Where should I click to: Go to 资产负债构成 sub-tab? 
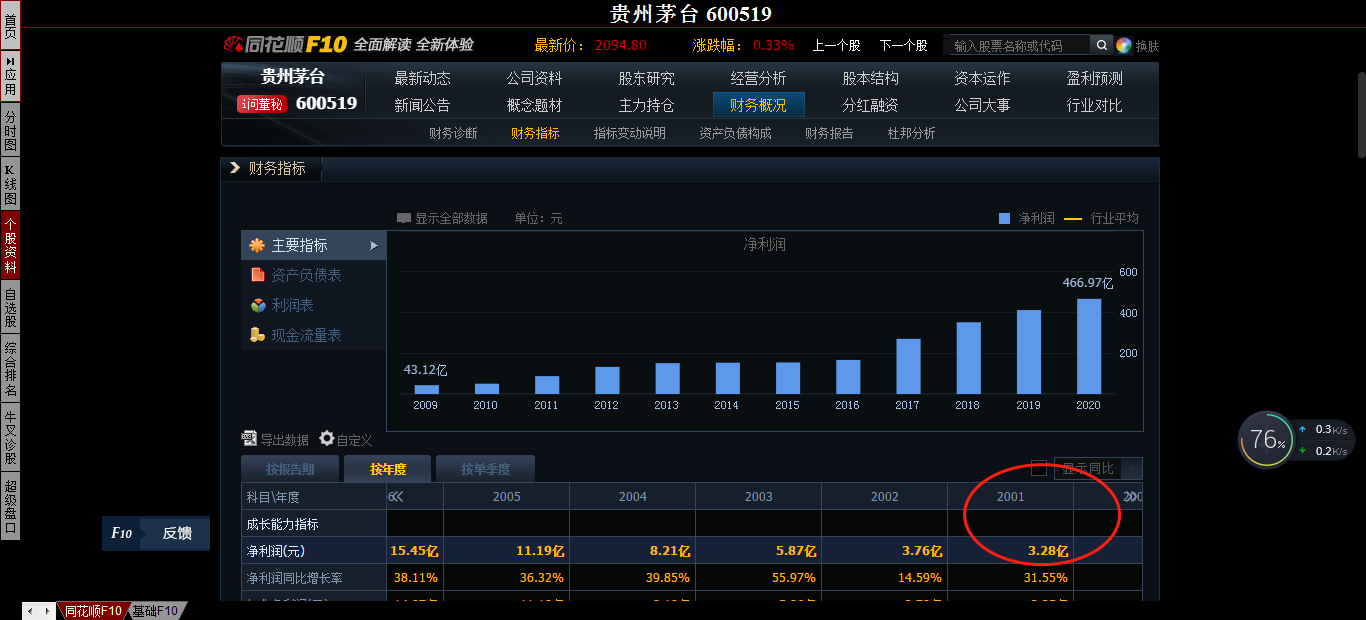pyautogui.click(x=735, y=133)
